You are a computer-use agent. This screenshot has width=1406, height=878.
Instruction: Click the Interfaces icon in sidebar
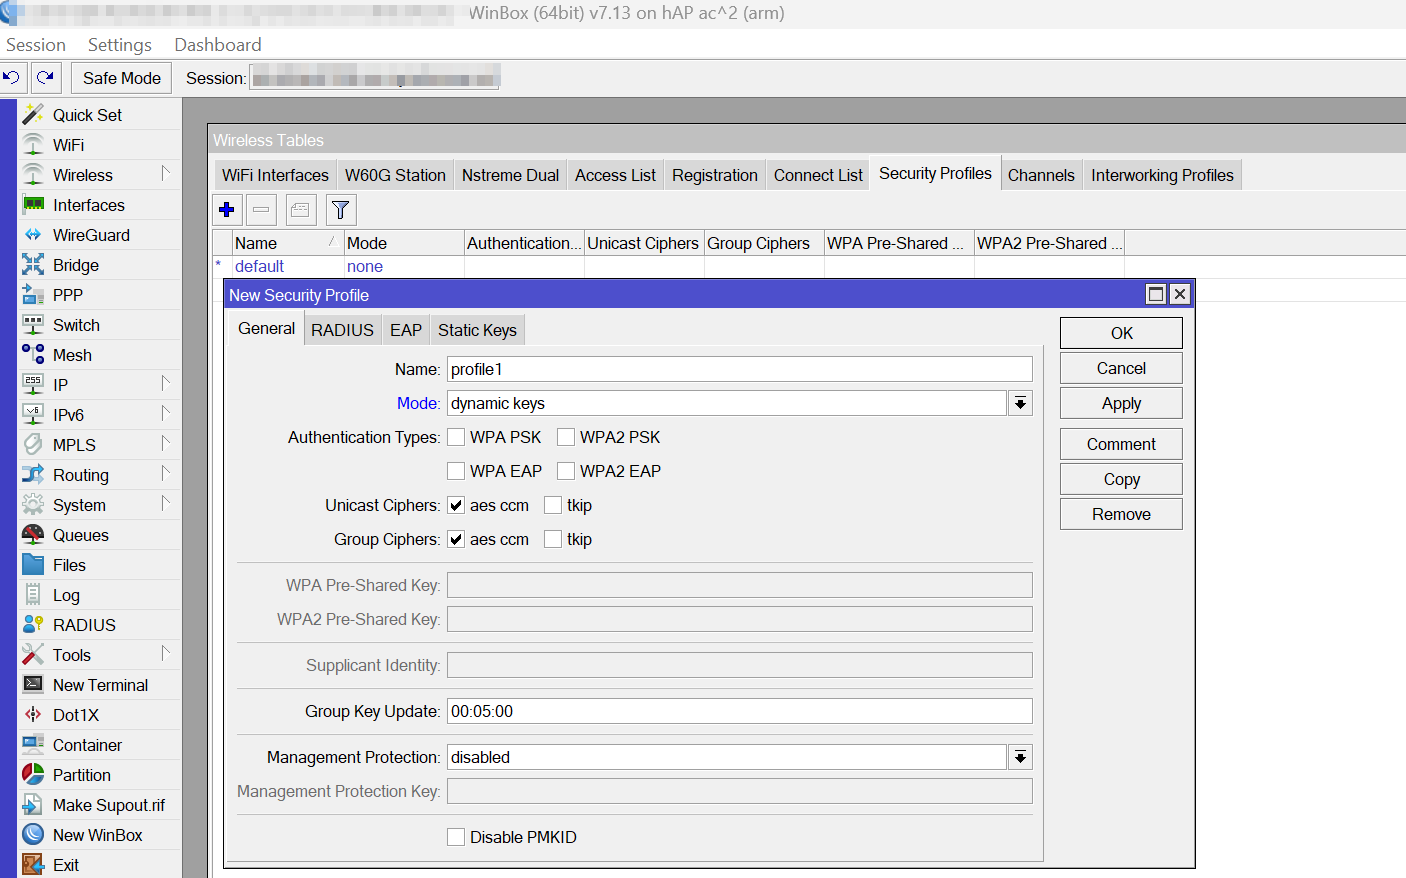[x=33, y=205]
